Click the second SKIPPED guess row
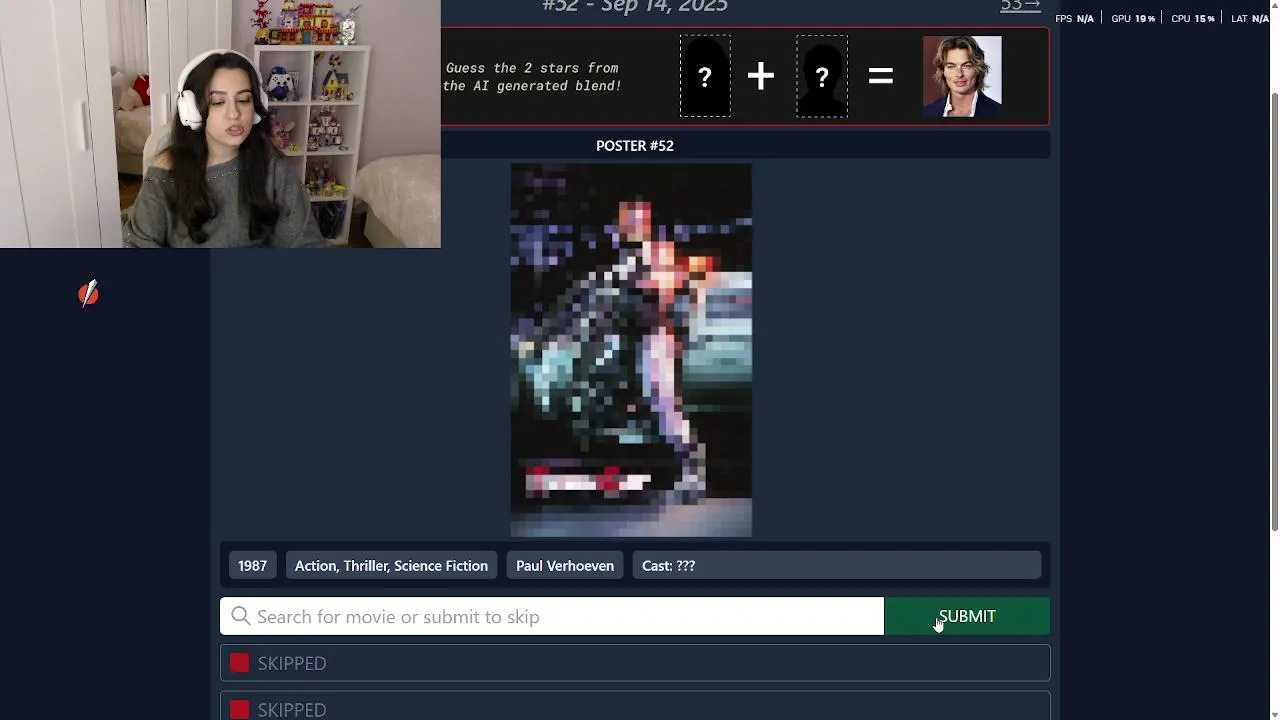1280x720 pixels. [635, 706]
